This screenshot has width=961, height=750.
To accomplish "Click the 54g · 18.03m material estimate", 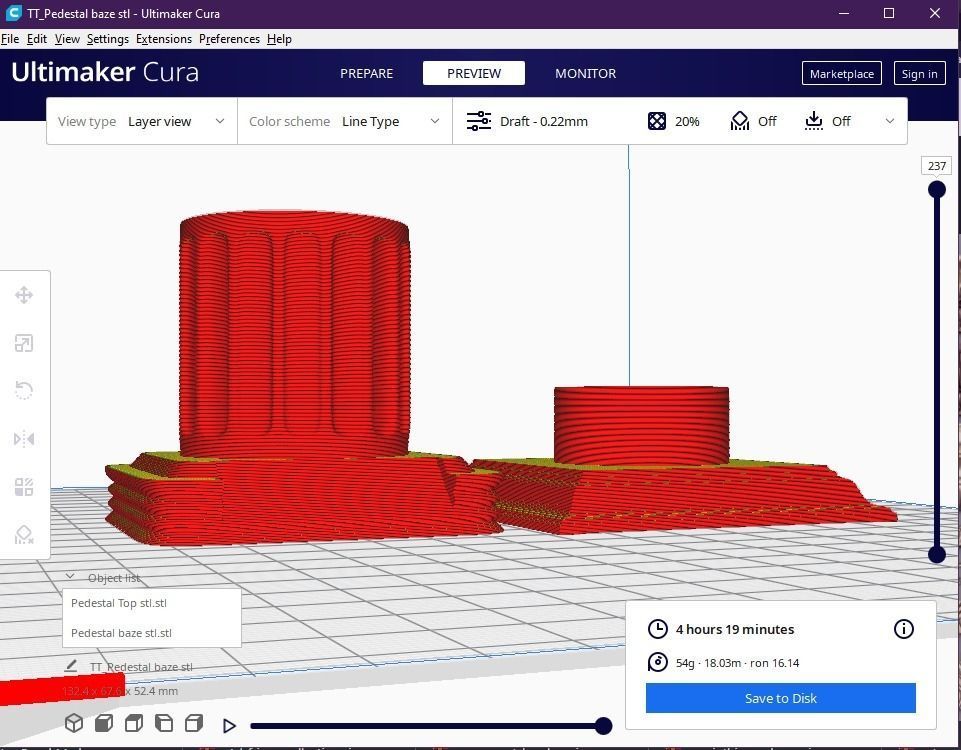I will point(737,663).
